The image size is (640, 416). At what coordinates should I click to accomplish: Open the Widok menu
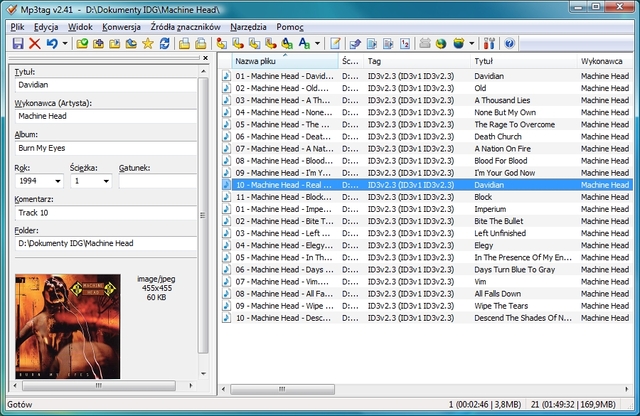point(80,27)
